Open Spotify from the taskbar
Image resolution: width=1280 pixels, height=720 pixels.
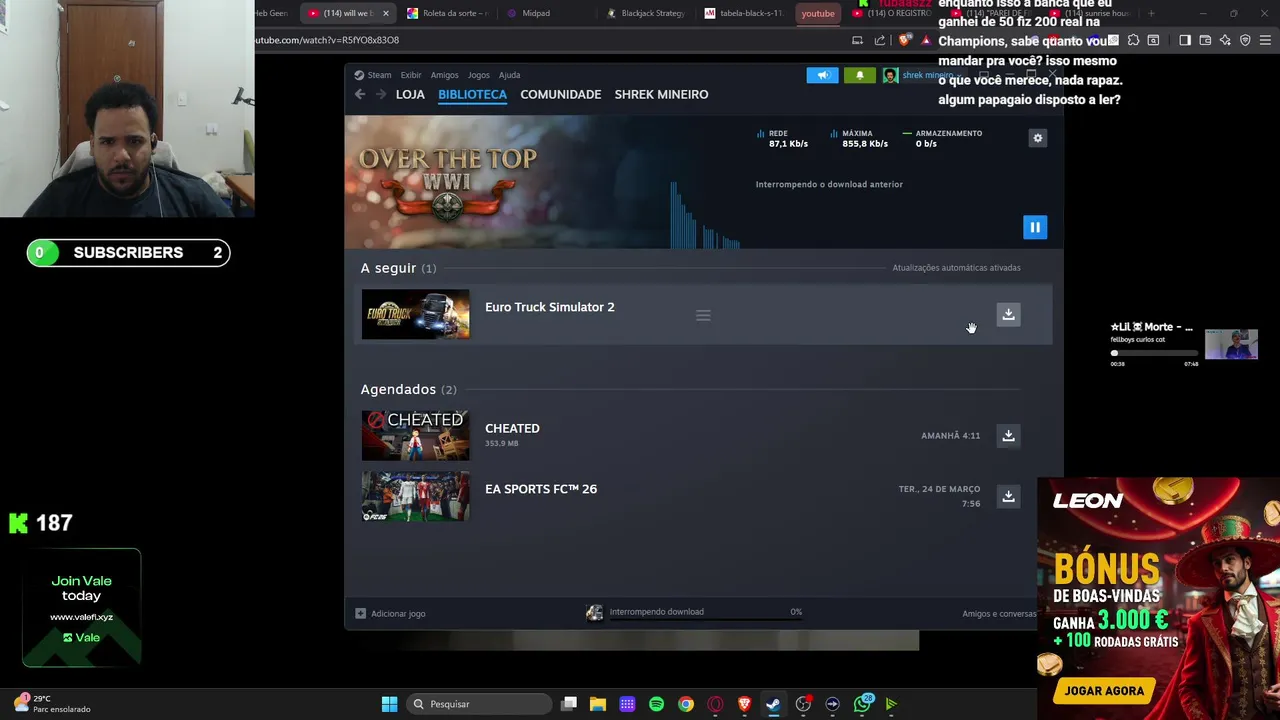click(x=656, y=704)
